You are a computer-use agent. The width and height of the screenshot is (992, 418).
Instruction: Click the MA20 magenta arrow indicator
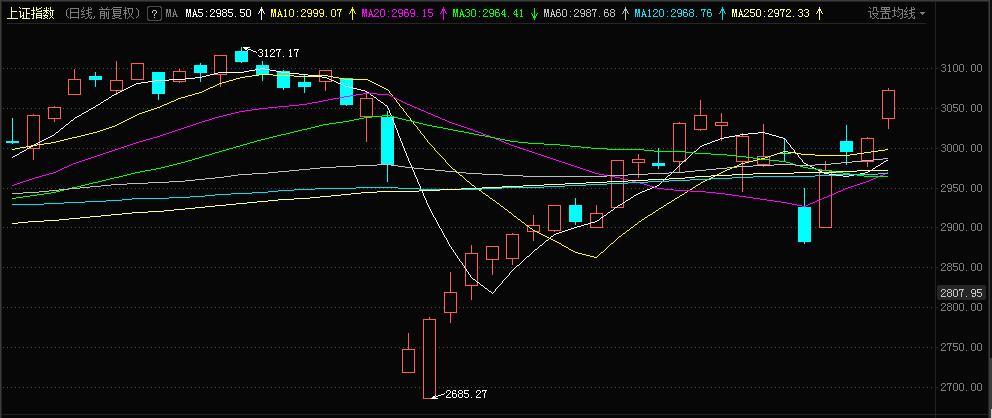coord(443,13)
